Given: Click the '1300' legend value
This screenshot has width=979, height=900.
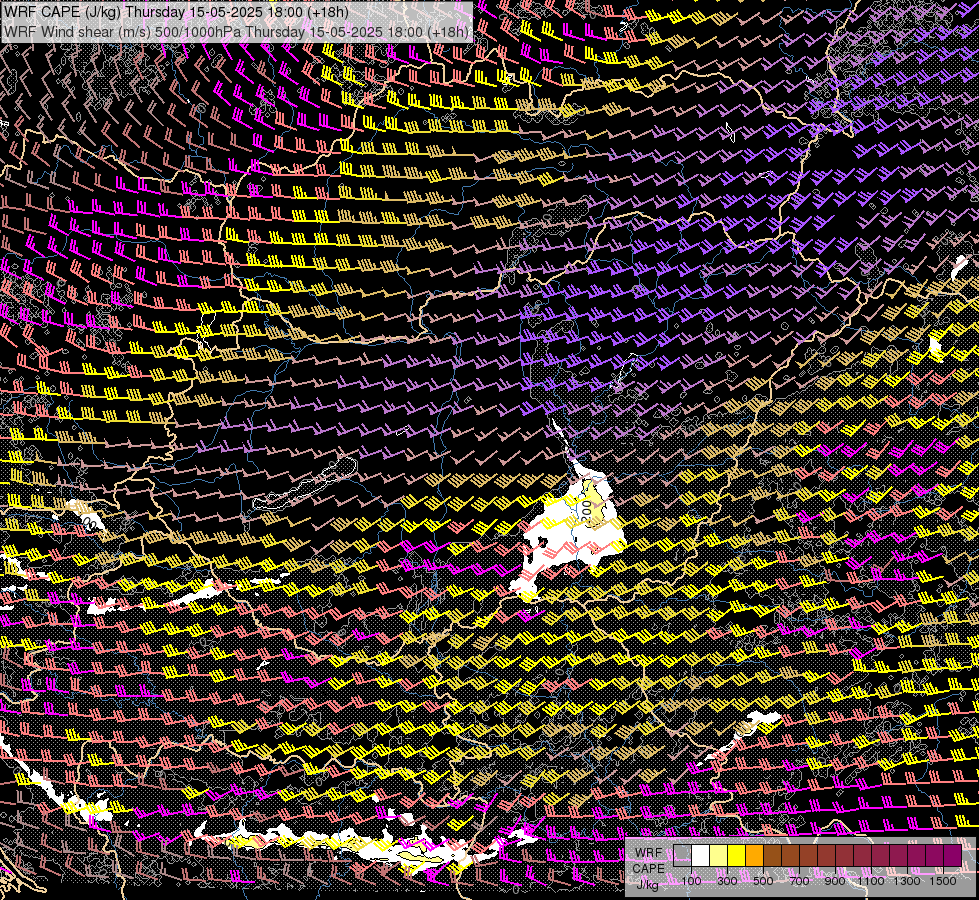Looking at the screenshot, I should coord(907,881).
